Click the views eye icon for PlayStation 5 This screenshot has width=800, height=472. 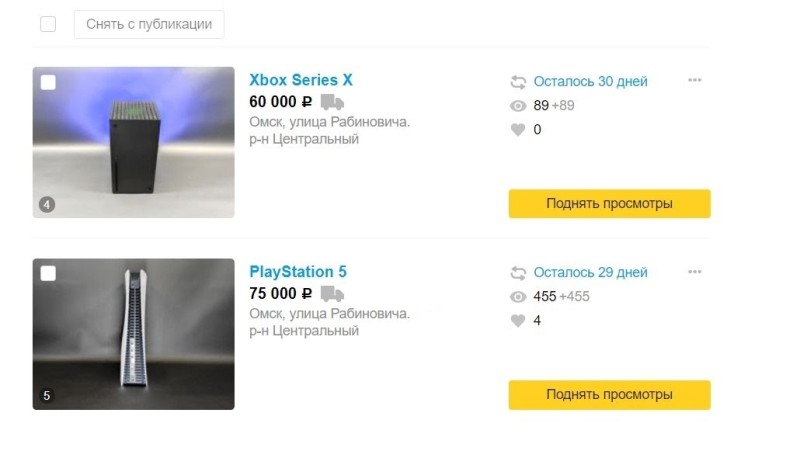click(x=518, y=296)
